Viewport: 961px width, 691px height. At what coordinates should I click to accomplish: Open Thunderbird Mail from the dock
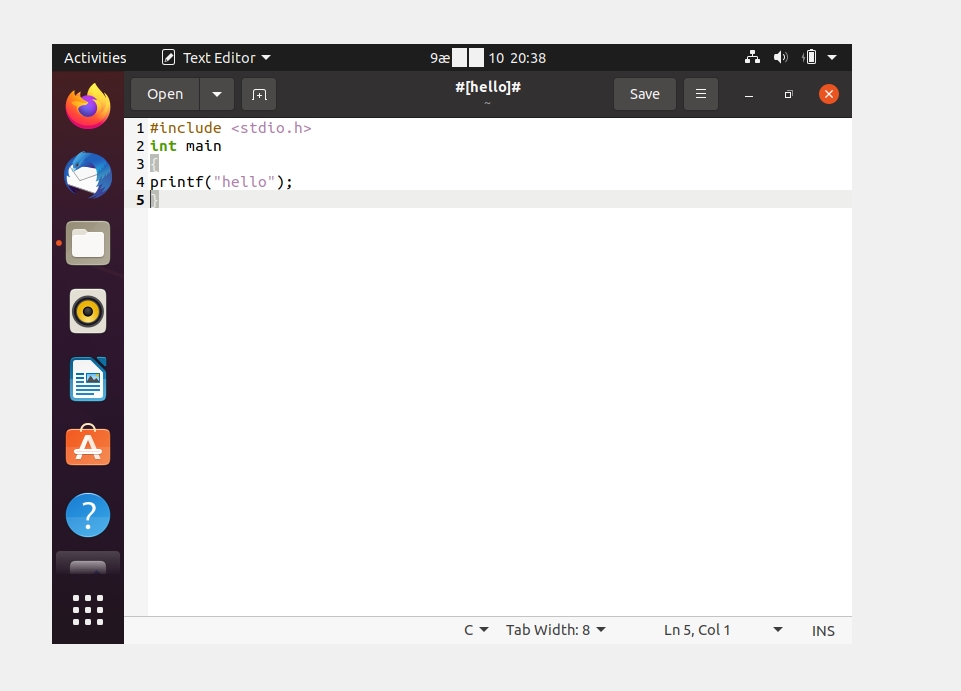coord(88,175)
